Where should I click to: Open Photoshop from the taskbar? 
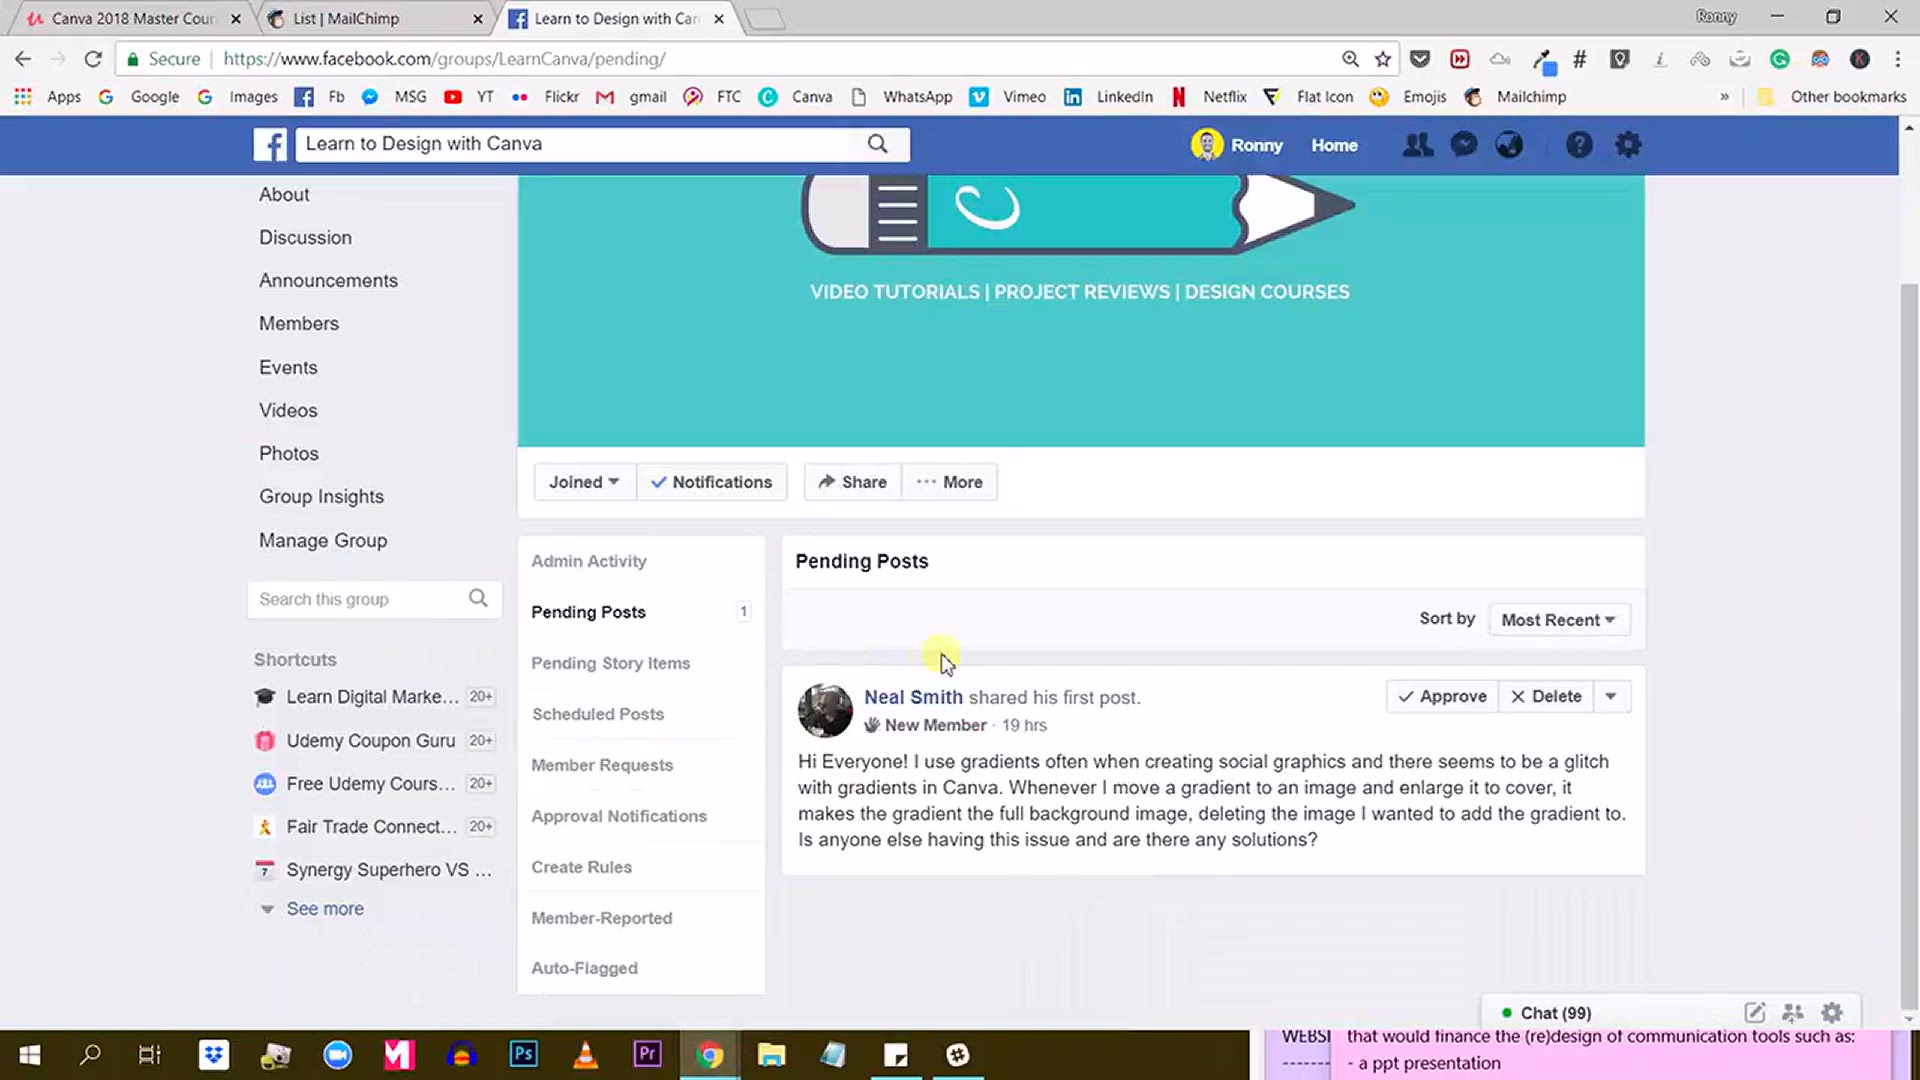point(524,1054)
